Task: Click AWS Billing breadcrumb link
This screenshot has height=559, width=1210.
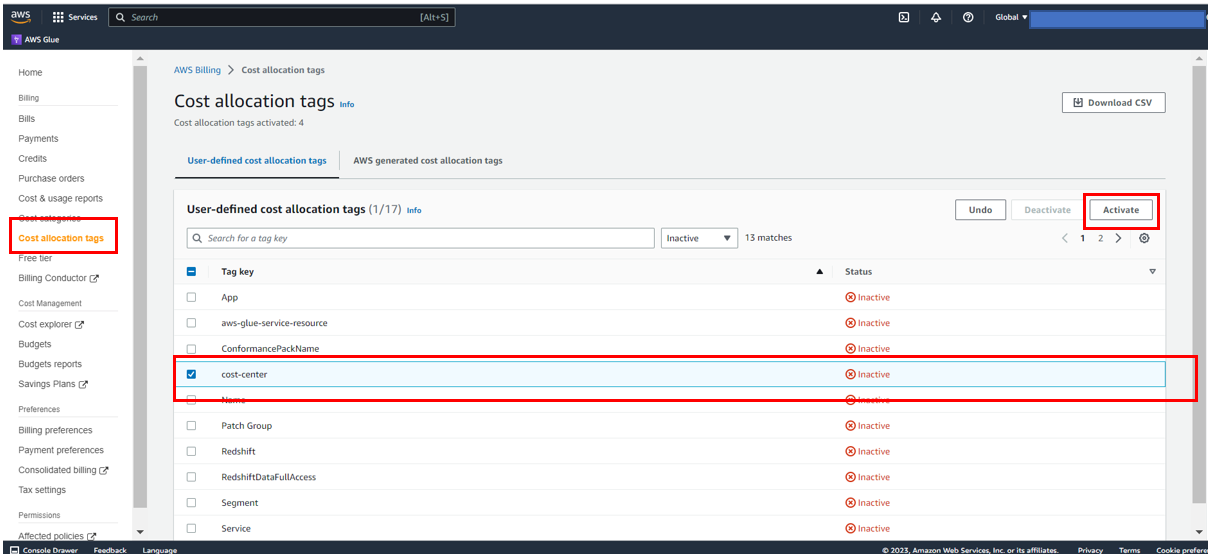Action: coord(197,70)
